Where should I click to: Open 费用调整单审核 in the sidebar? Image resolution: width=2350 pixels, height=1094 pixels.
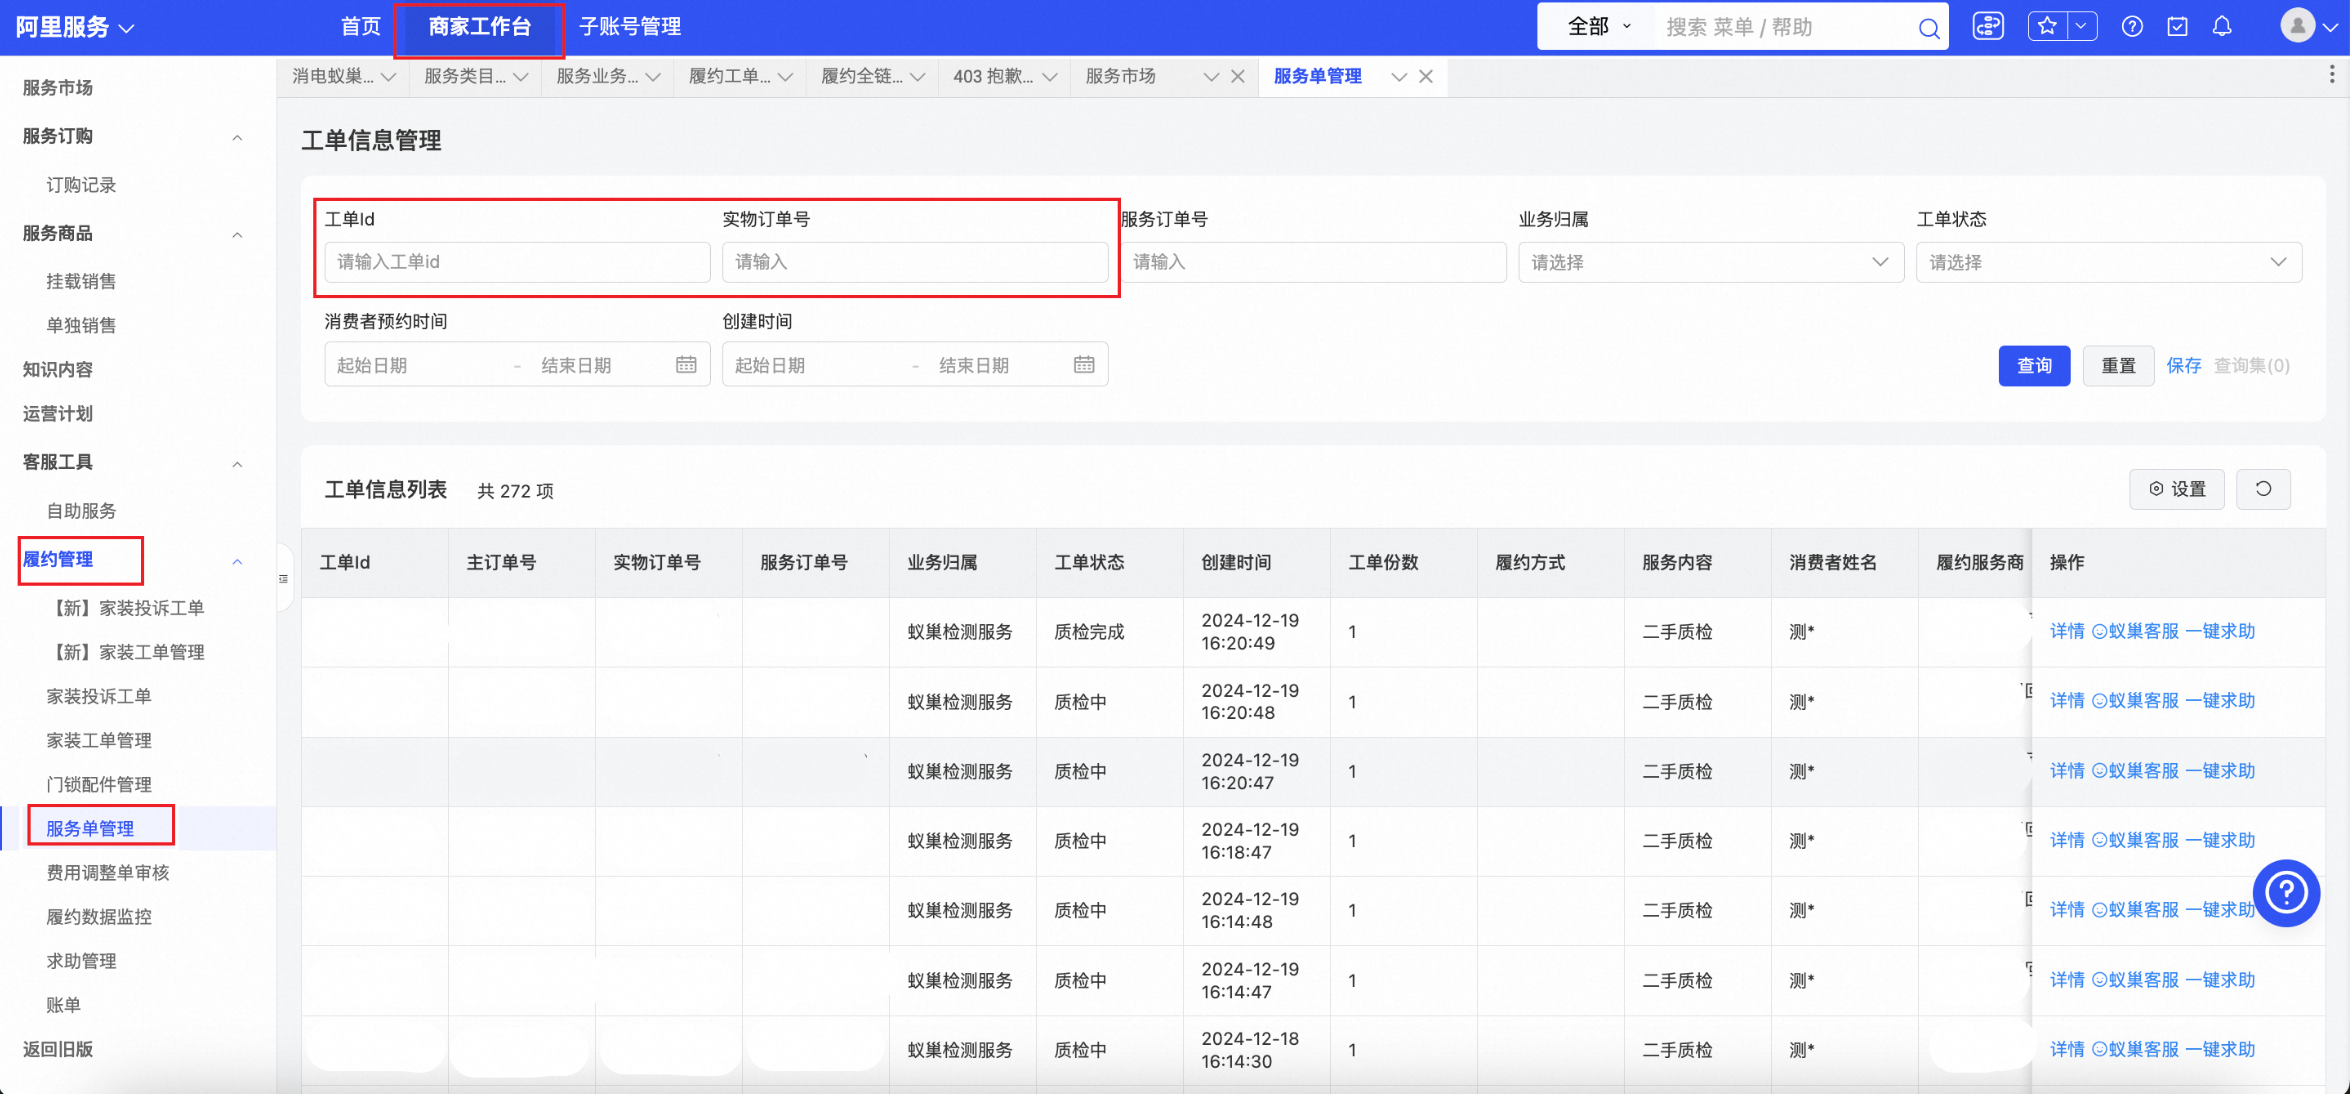(108, 872)
